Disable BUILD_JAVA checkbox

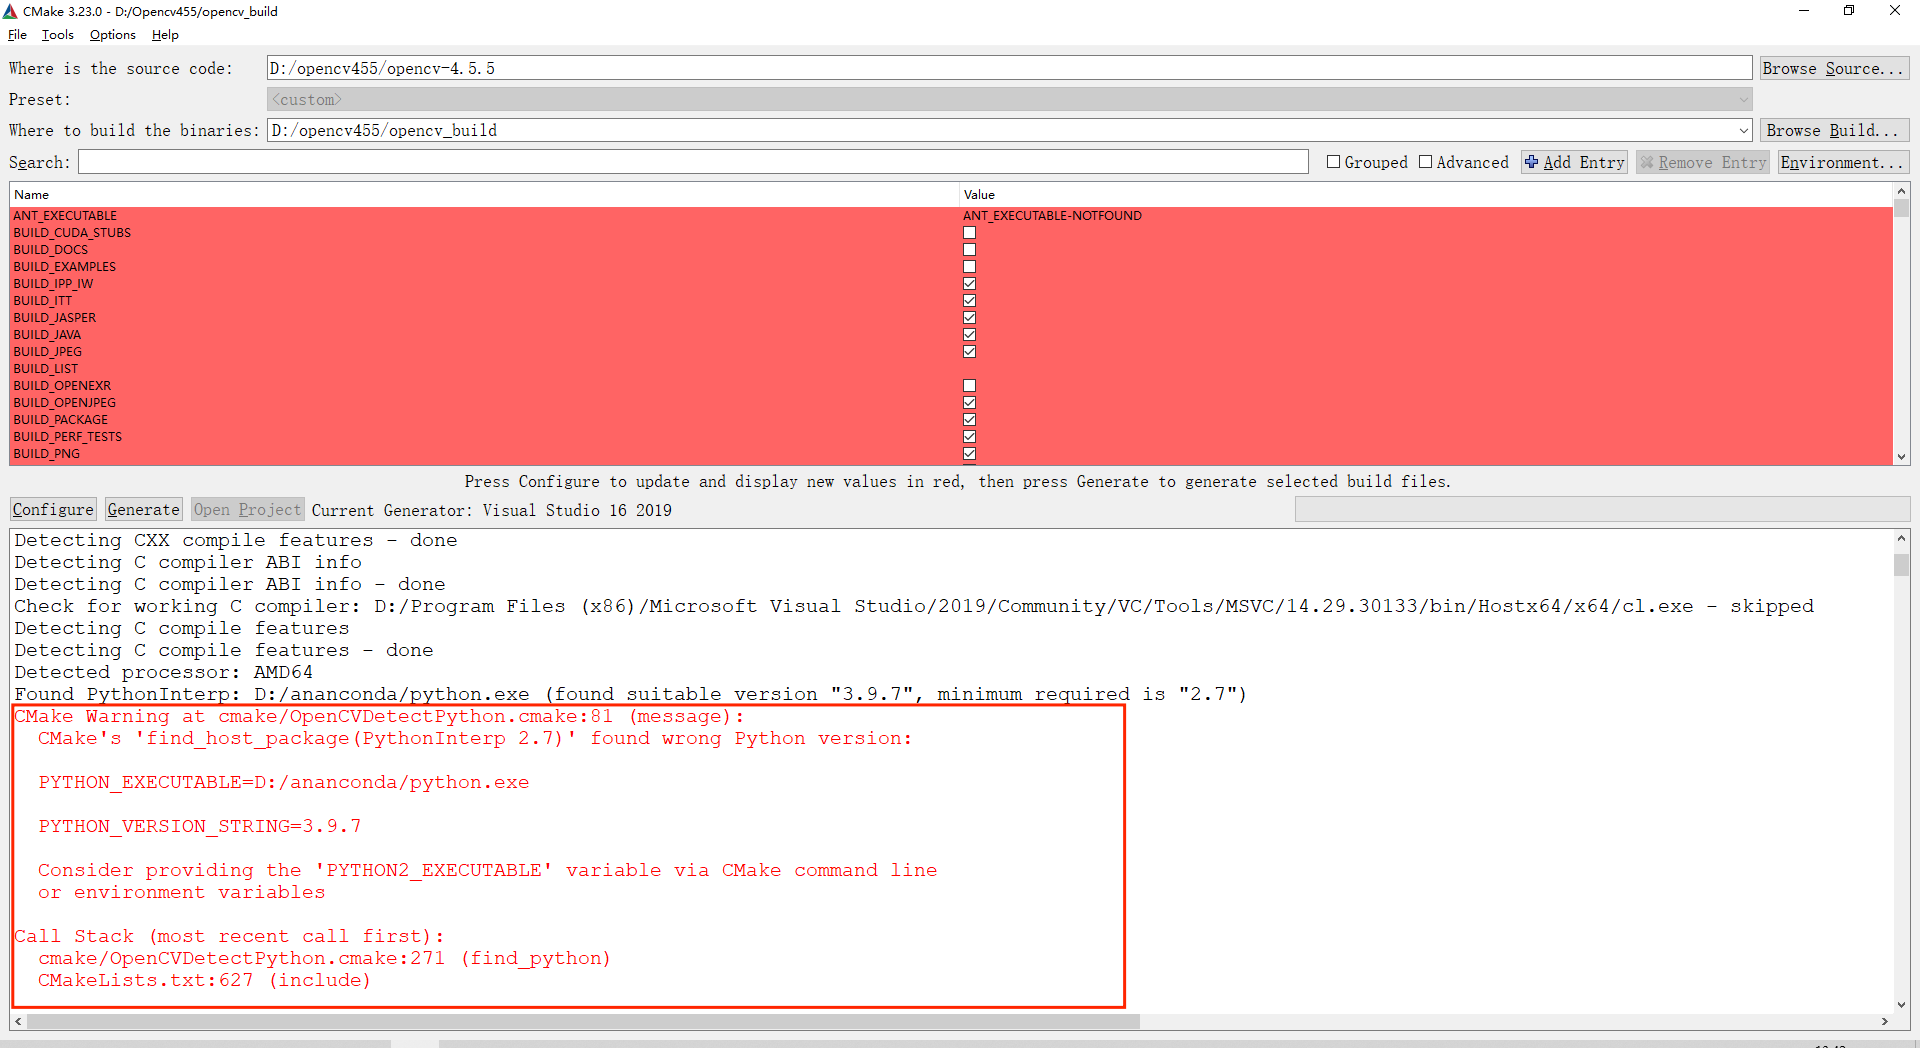[x=969, y=335]
